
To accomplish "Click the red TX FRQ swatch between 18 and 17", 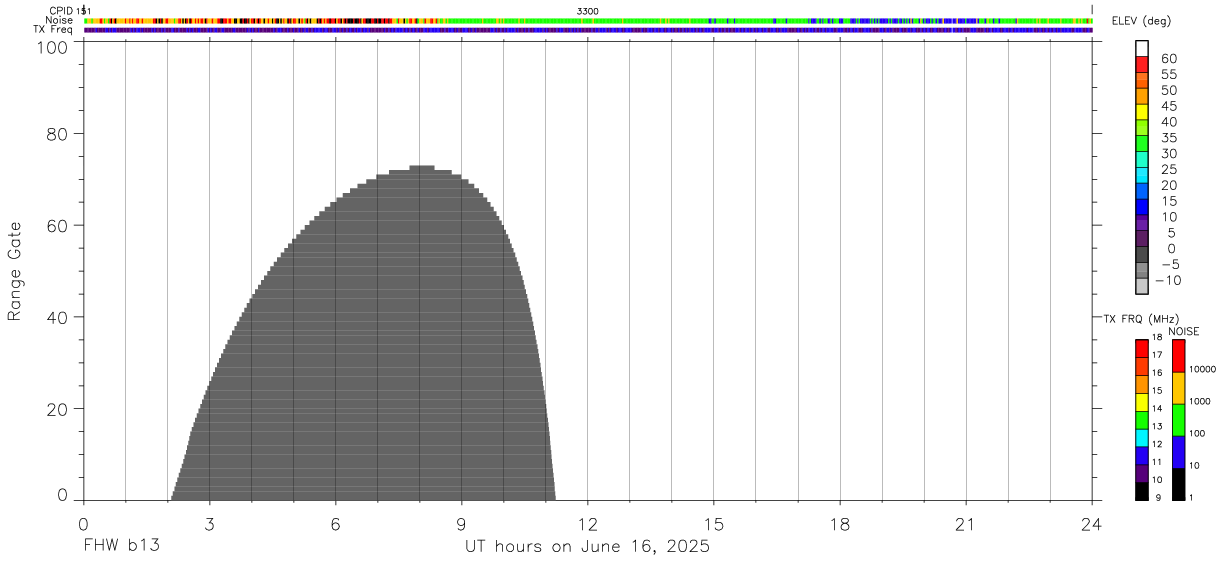I will coord(1141,349).
